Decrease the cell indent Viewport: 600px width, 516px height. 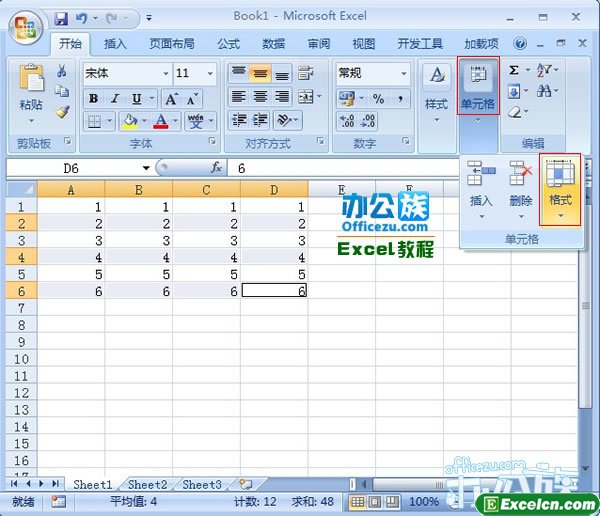click(x=239, y=121)
